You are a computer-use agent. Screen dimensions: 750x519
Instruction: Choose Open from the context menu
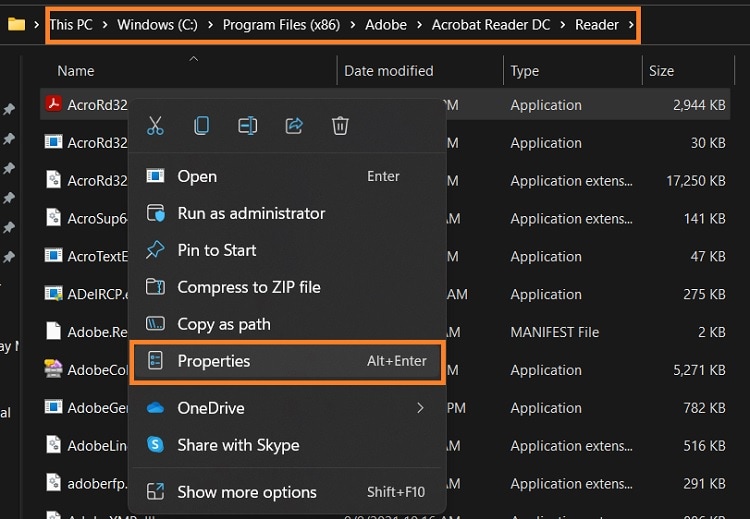click(x=197, y=176)
